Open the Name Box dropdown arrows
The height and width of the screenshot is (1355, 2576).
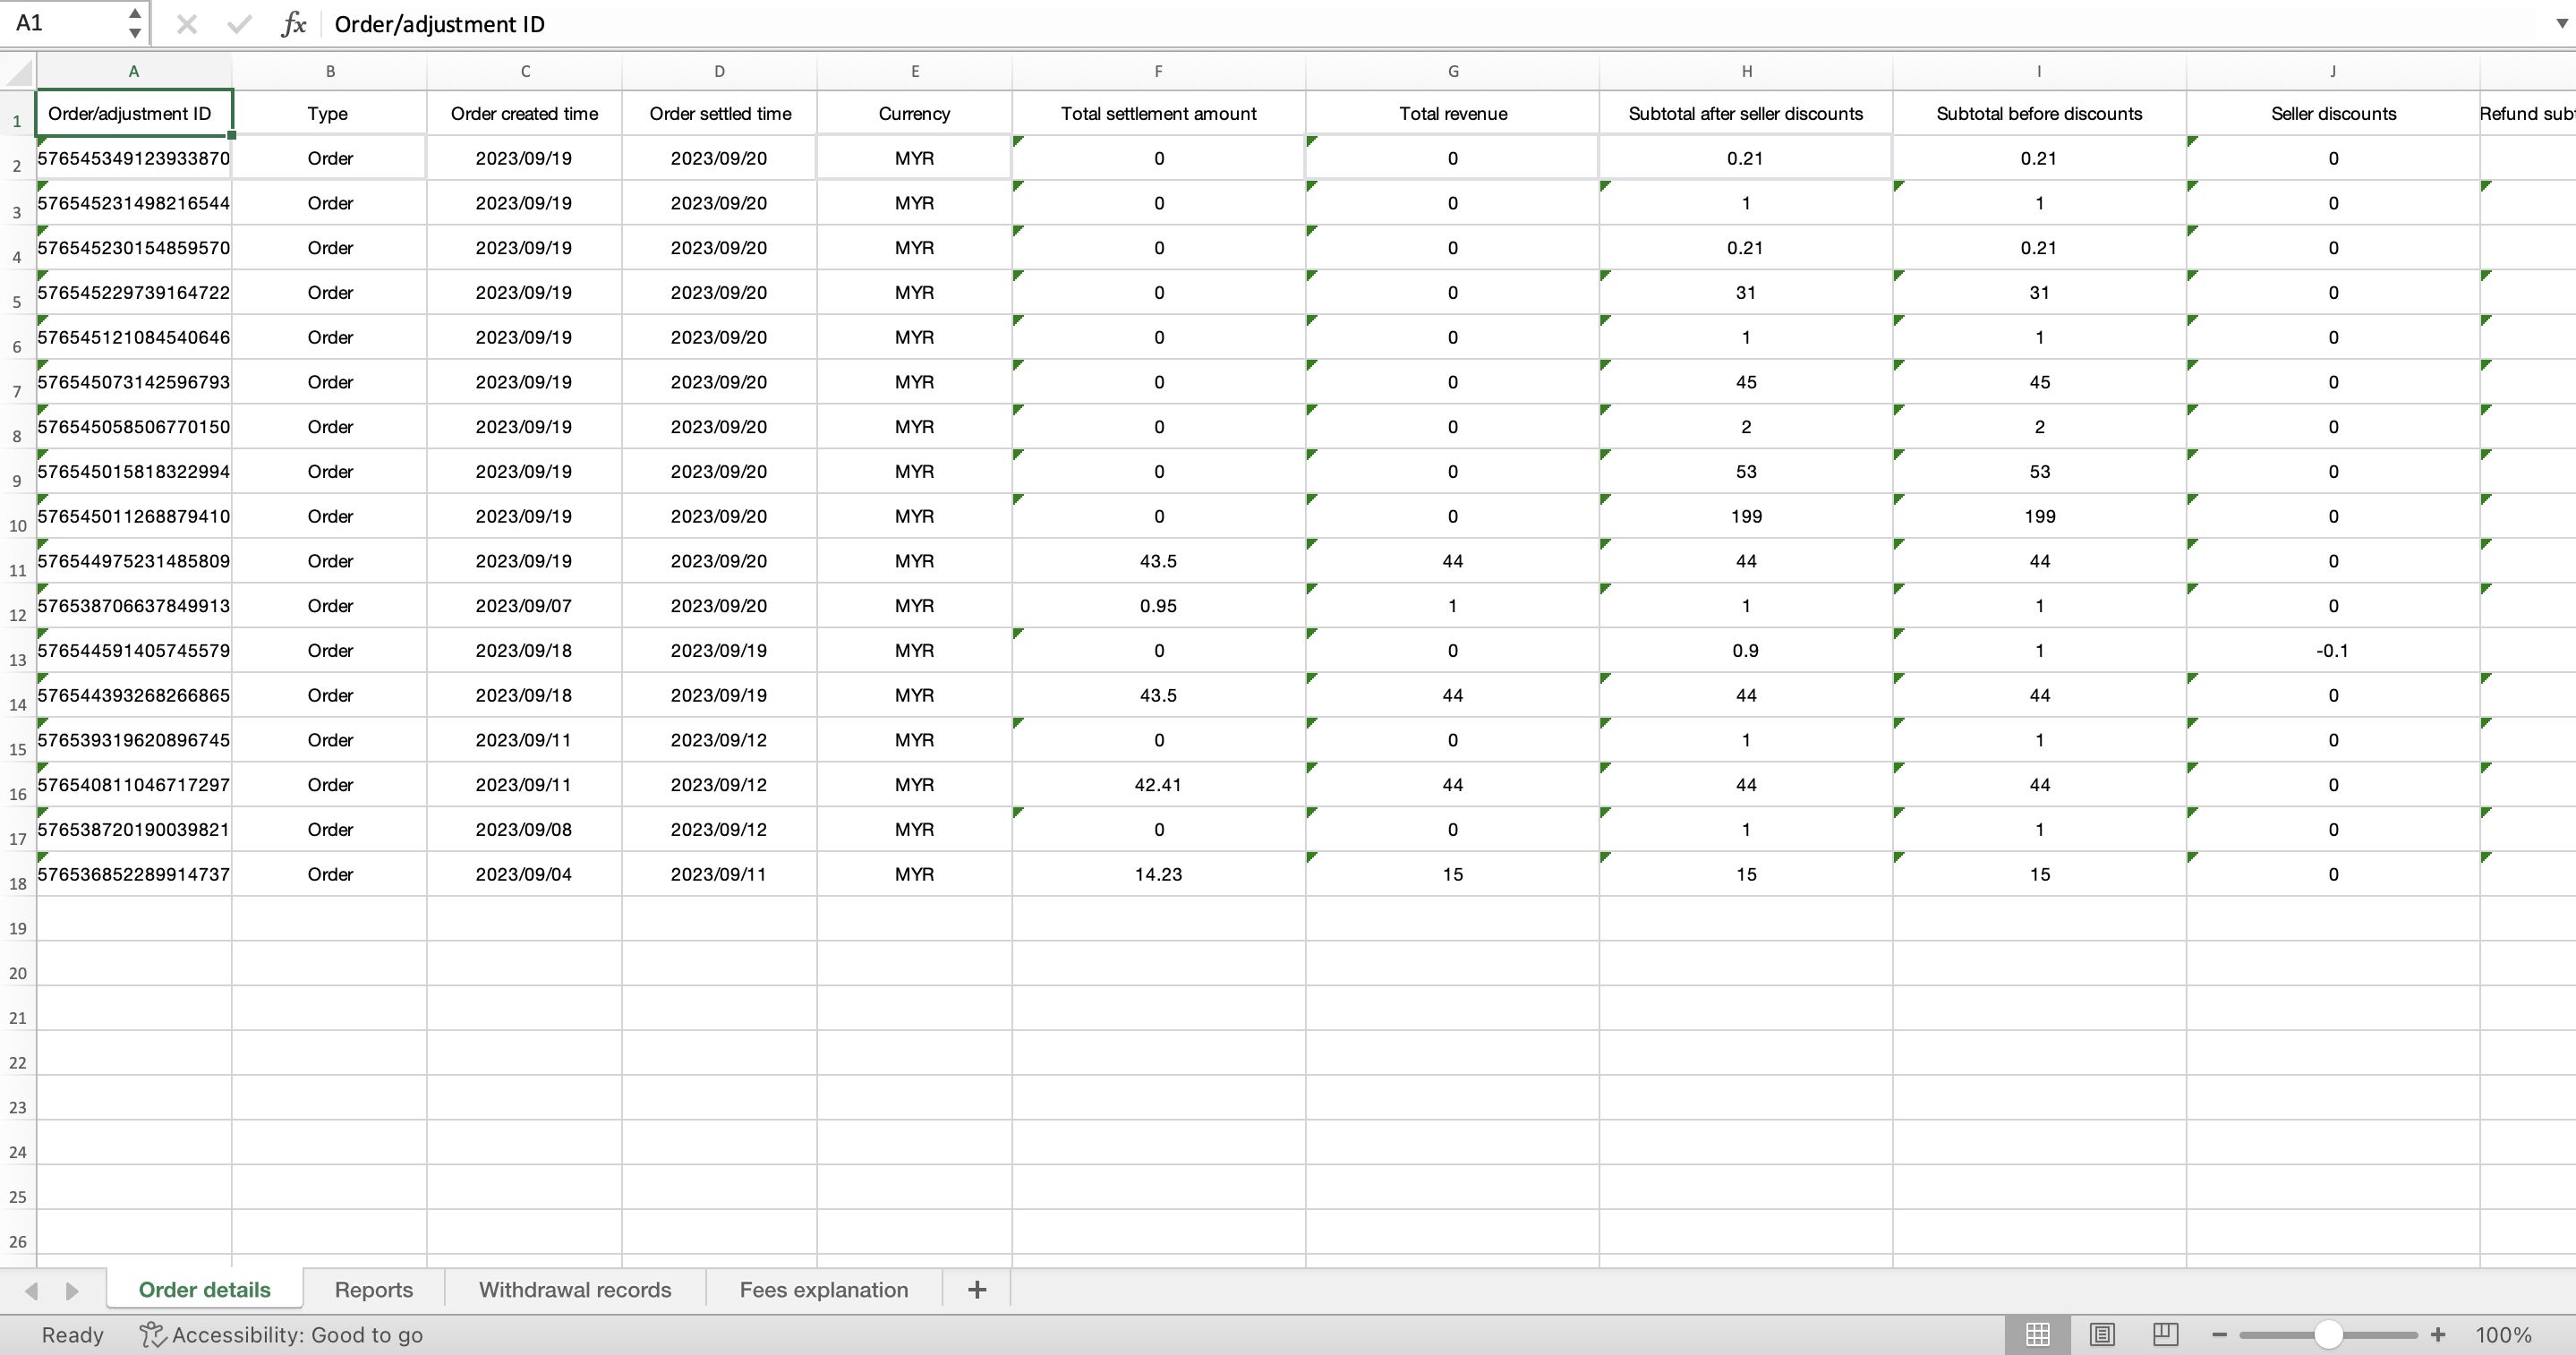[x=135, y=23]
